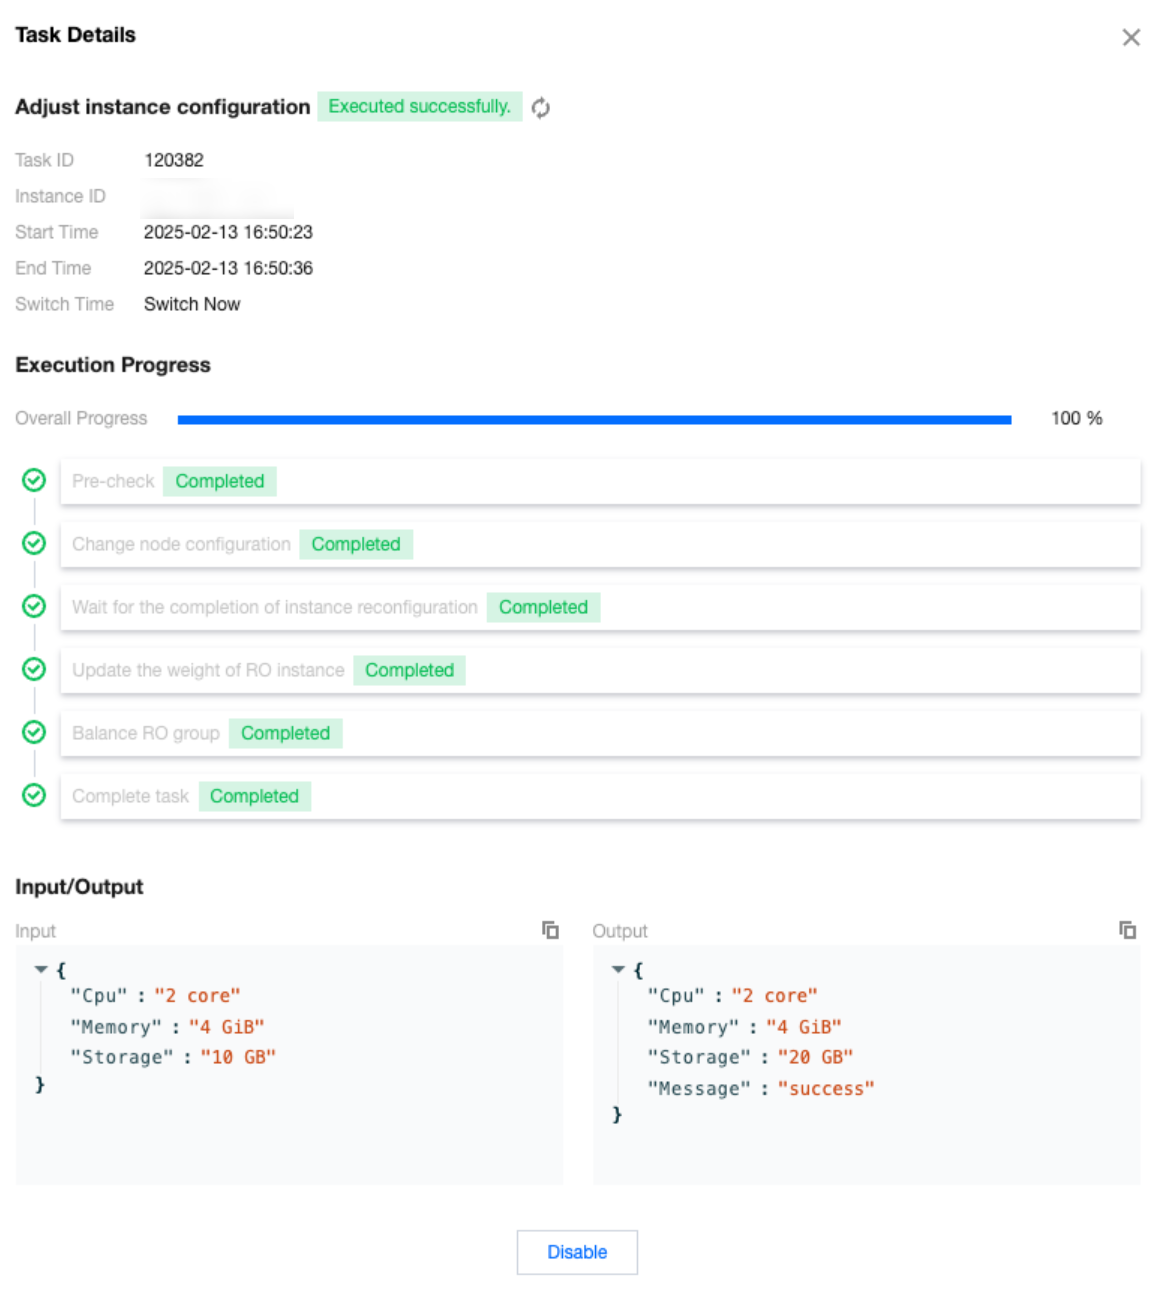
Task: Click the Output Storage value "20 GB"
Action: [x=815, y=1057]
